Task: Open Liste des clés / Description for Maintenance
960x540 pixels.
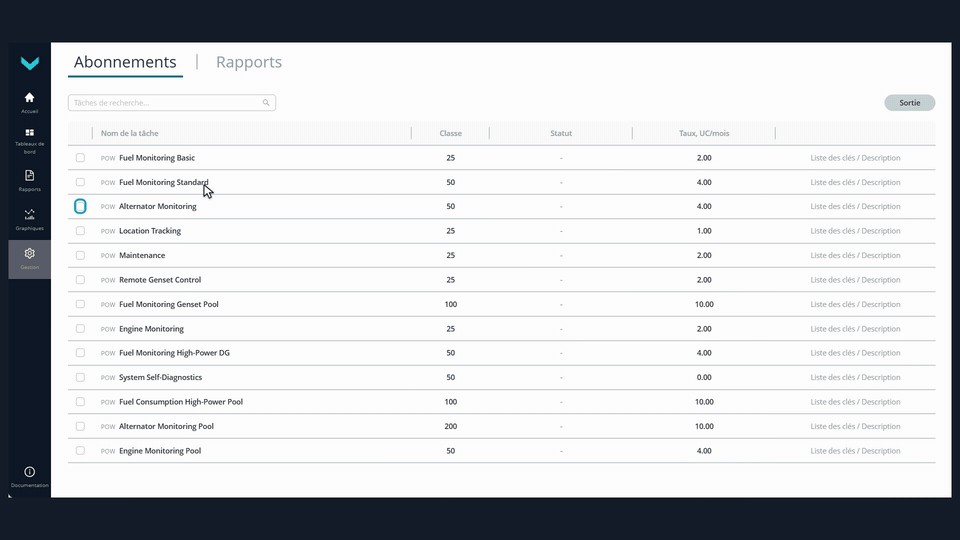Action: click(x=855, y=255)
